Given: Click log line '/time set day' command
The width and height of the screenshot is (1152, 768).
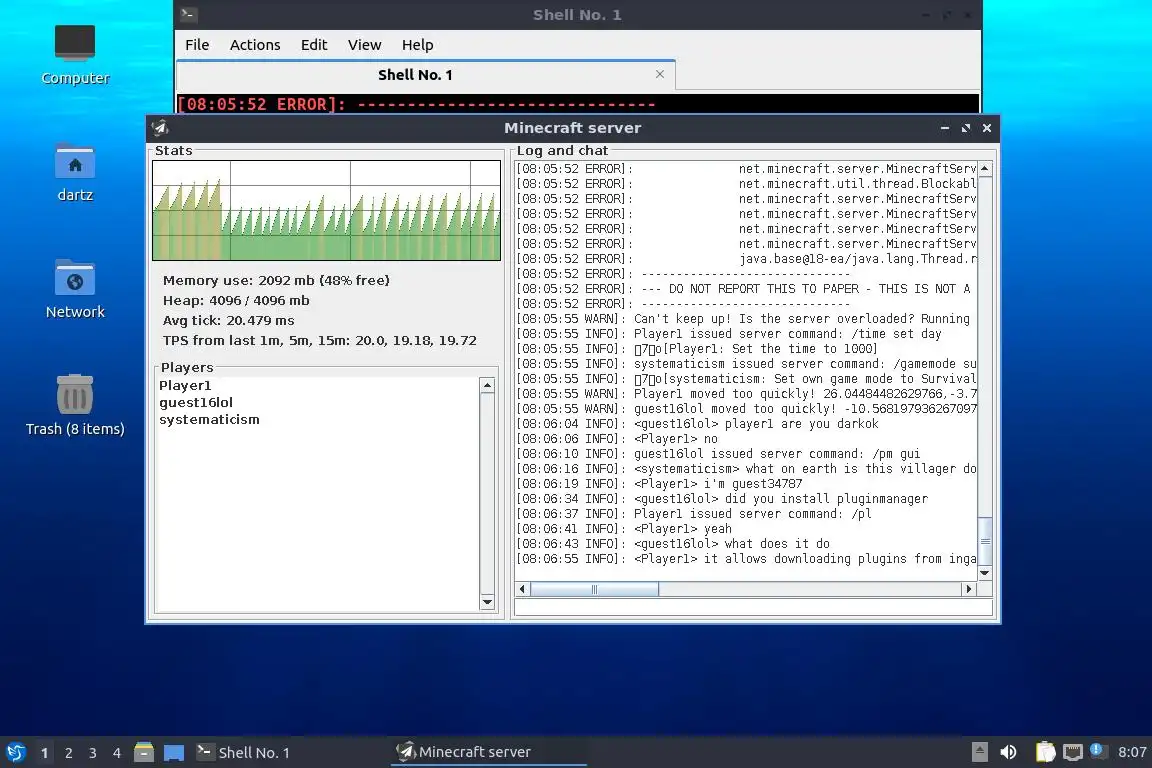Looking at the screenshot, I should tap(729, 334).
